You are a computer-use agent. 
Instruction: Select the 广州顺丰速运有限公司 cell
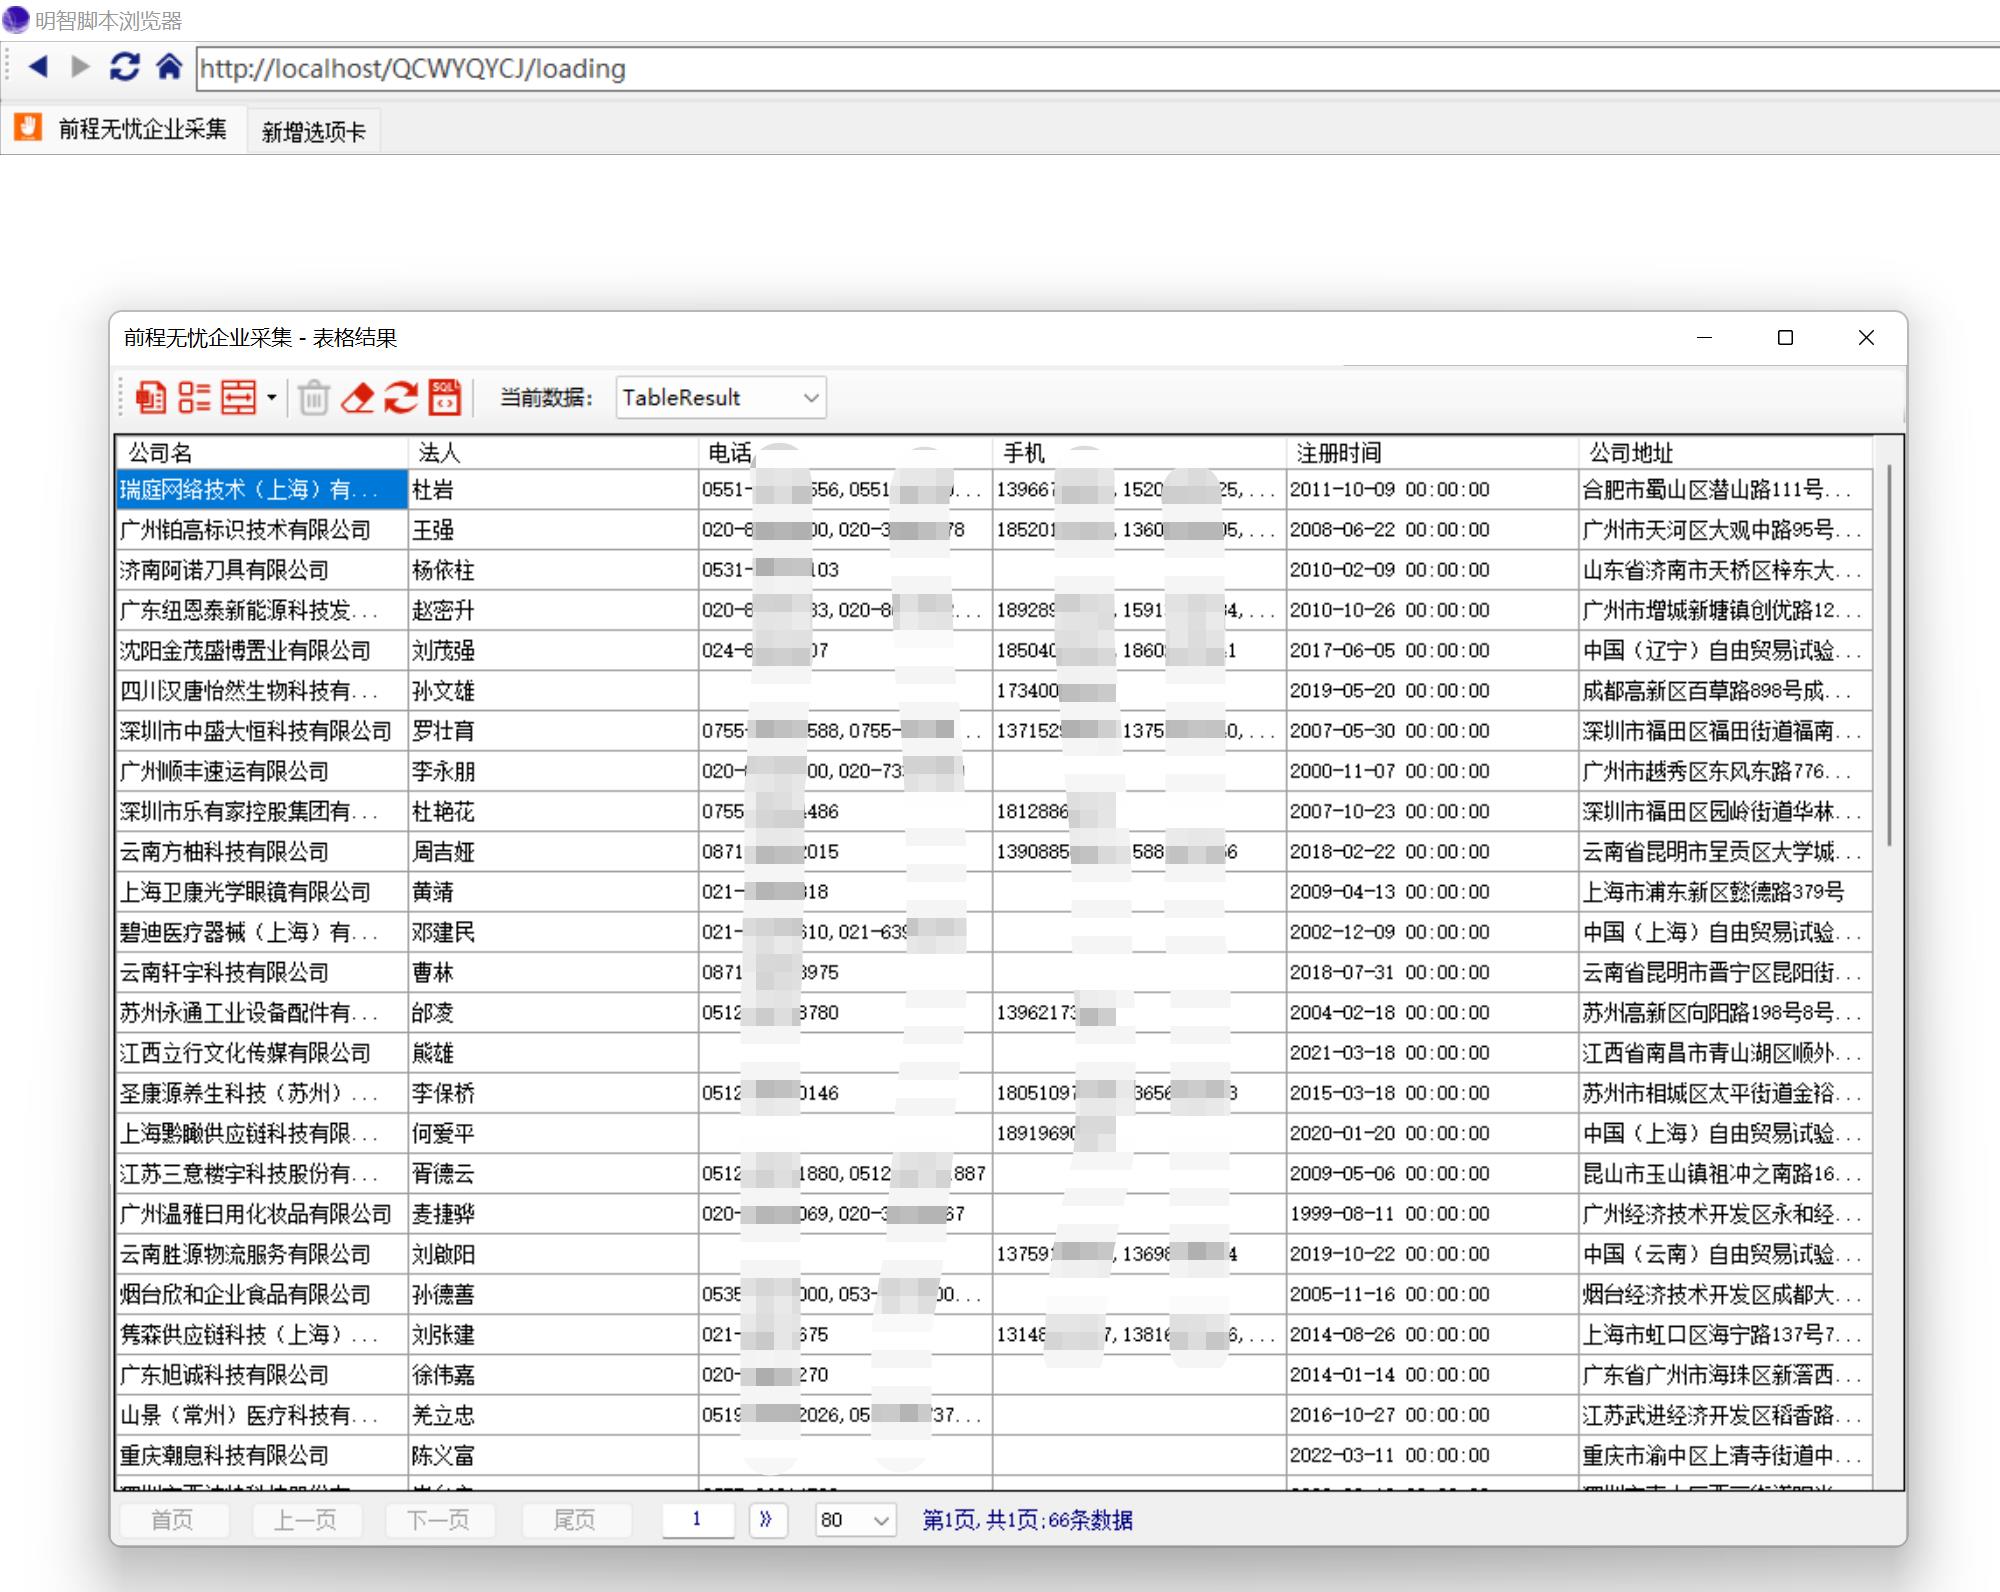click(x=262, y=771)
